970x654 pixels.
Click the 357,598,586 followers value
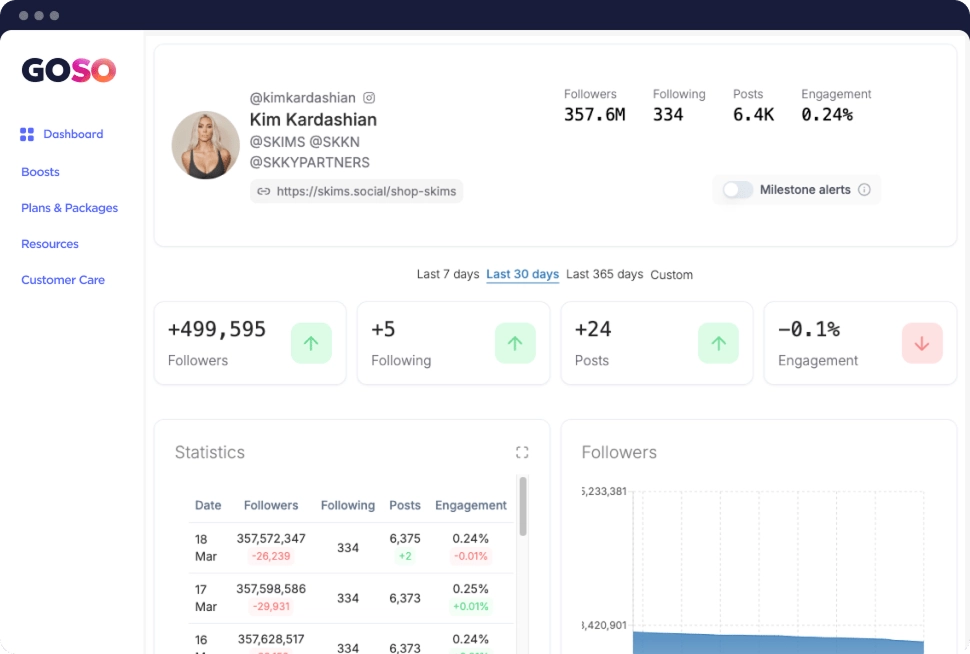(271, 589)
